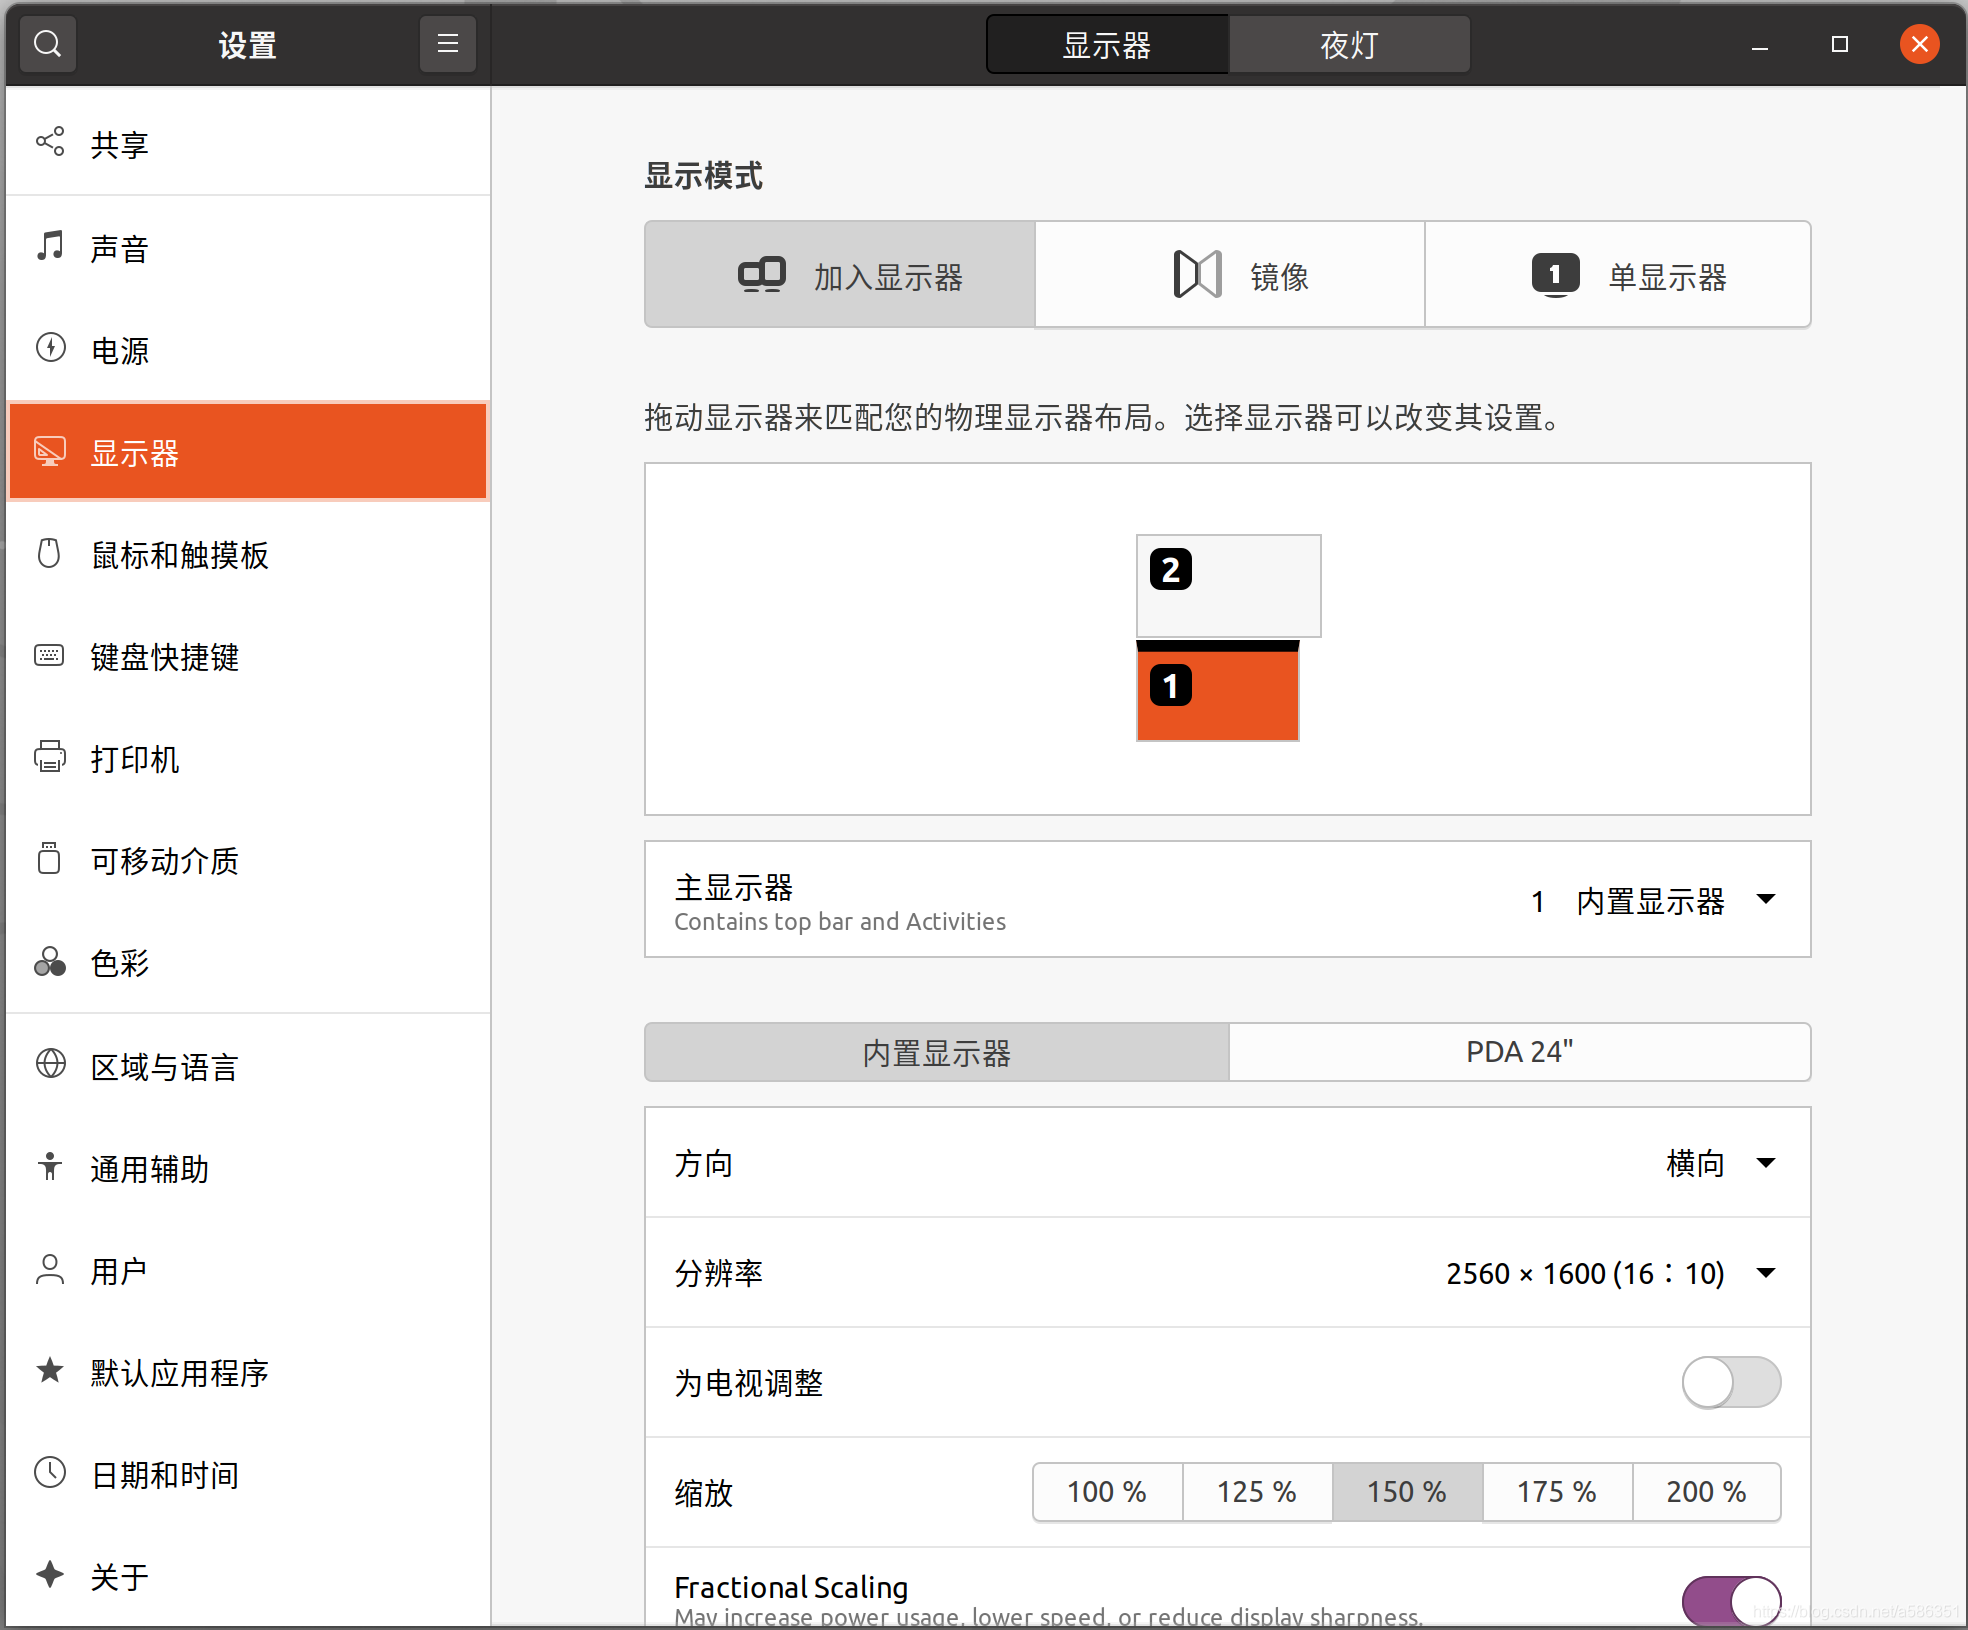Set scale to 125 %
Viewport: 1968px width, 1630px height.
point(1257,1492)
